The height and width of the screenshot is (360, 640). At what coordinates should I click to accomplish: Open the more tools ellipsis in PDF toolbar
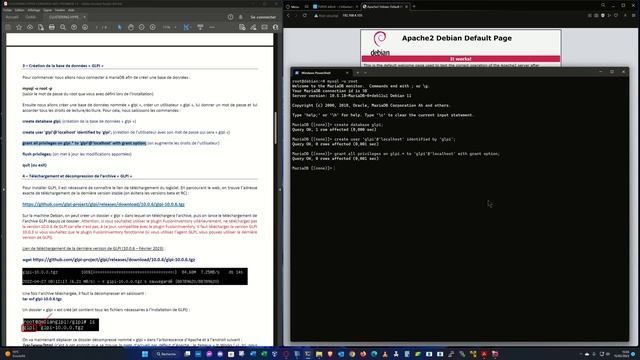click(212, 27)
